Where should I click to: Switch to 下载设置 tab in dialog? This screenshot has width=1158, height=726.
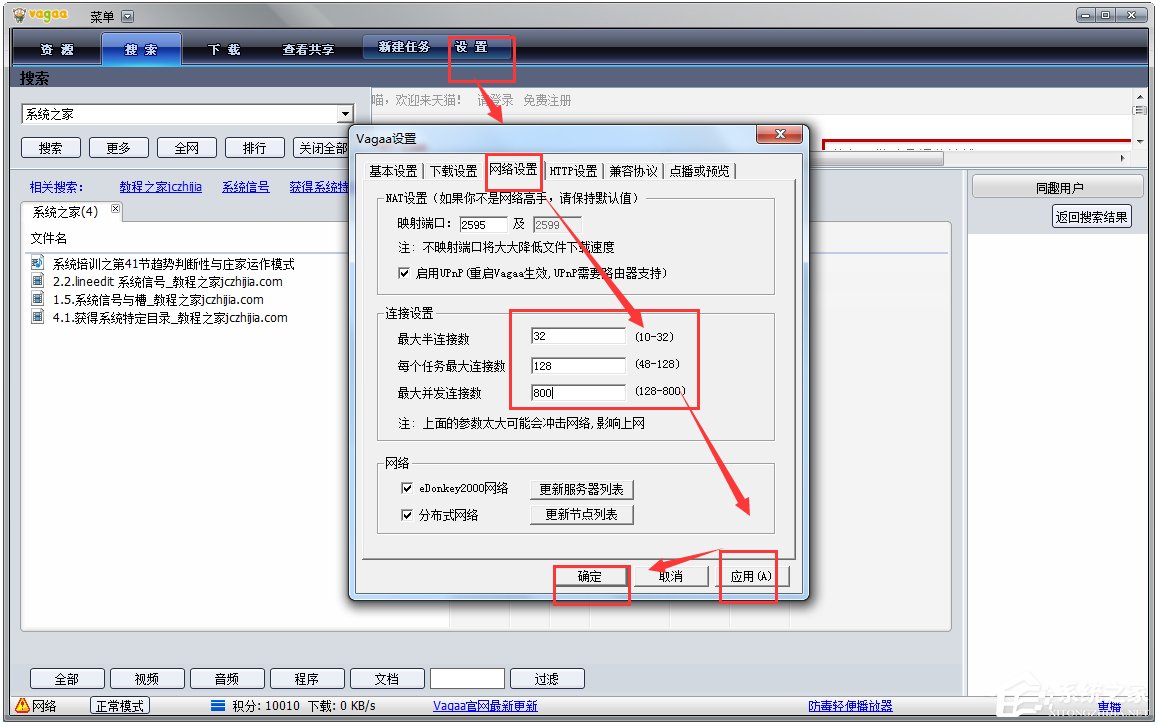tap(453, 171)
